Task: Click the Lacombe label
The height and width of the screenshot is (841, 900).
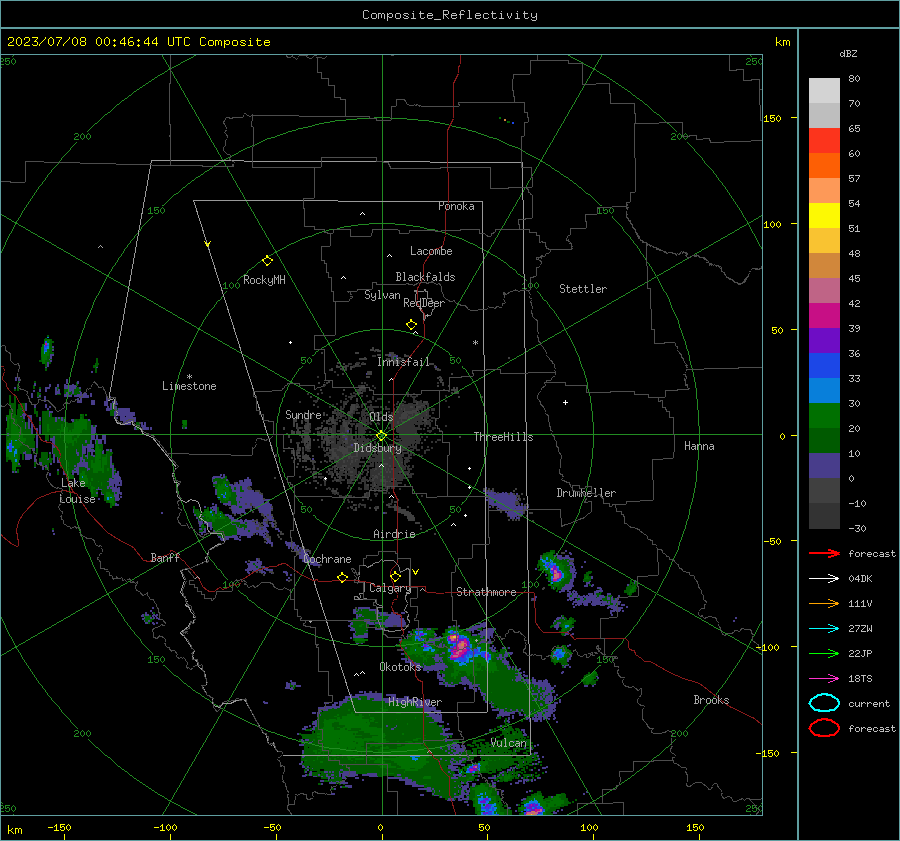Action: coord(431,251)
